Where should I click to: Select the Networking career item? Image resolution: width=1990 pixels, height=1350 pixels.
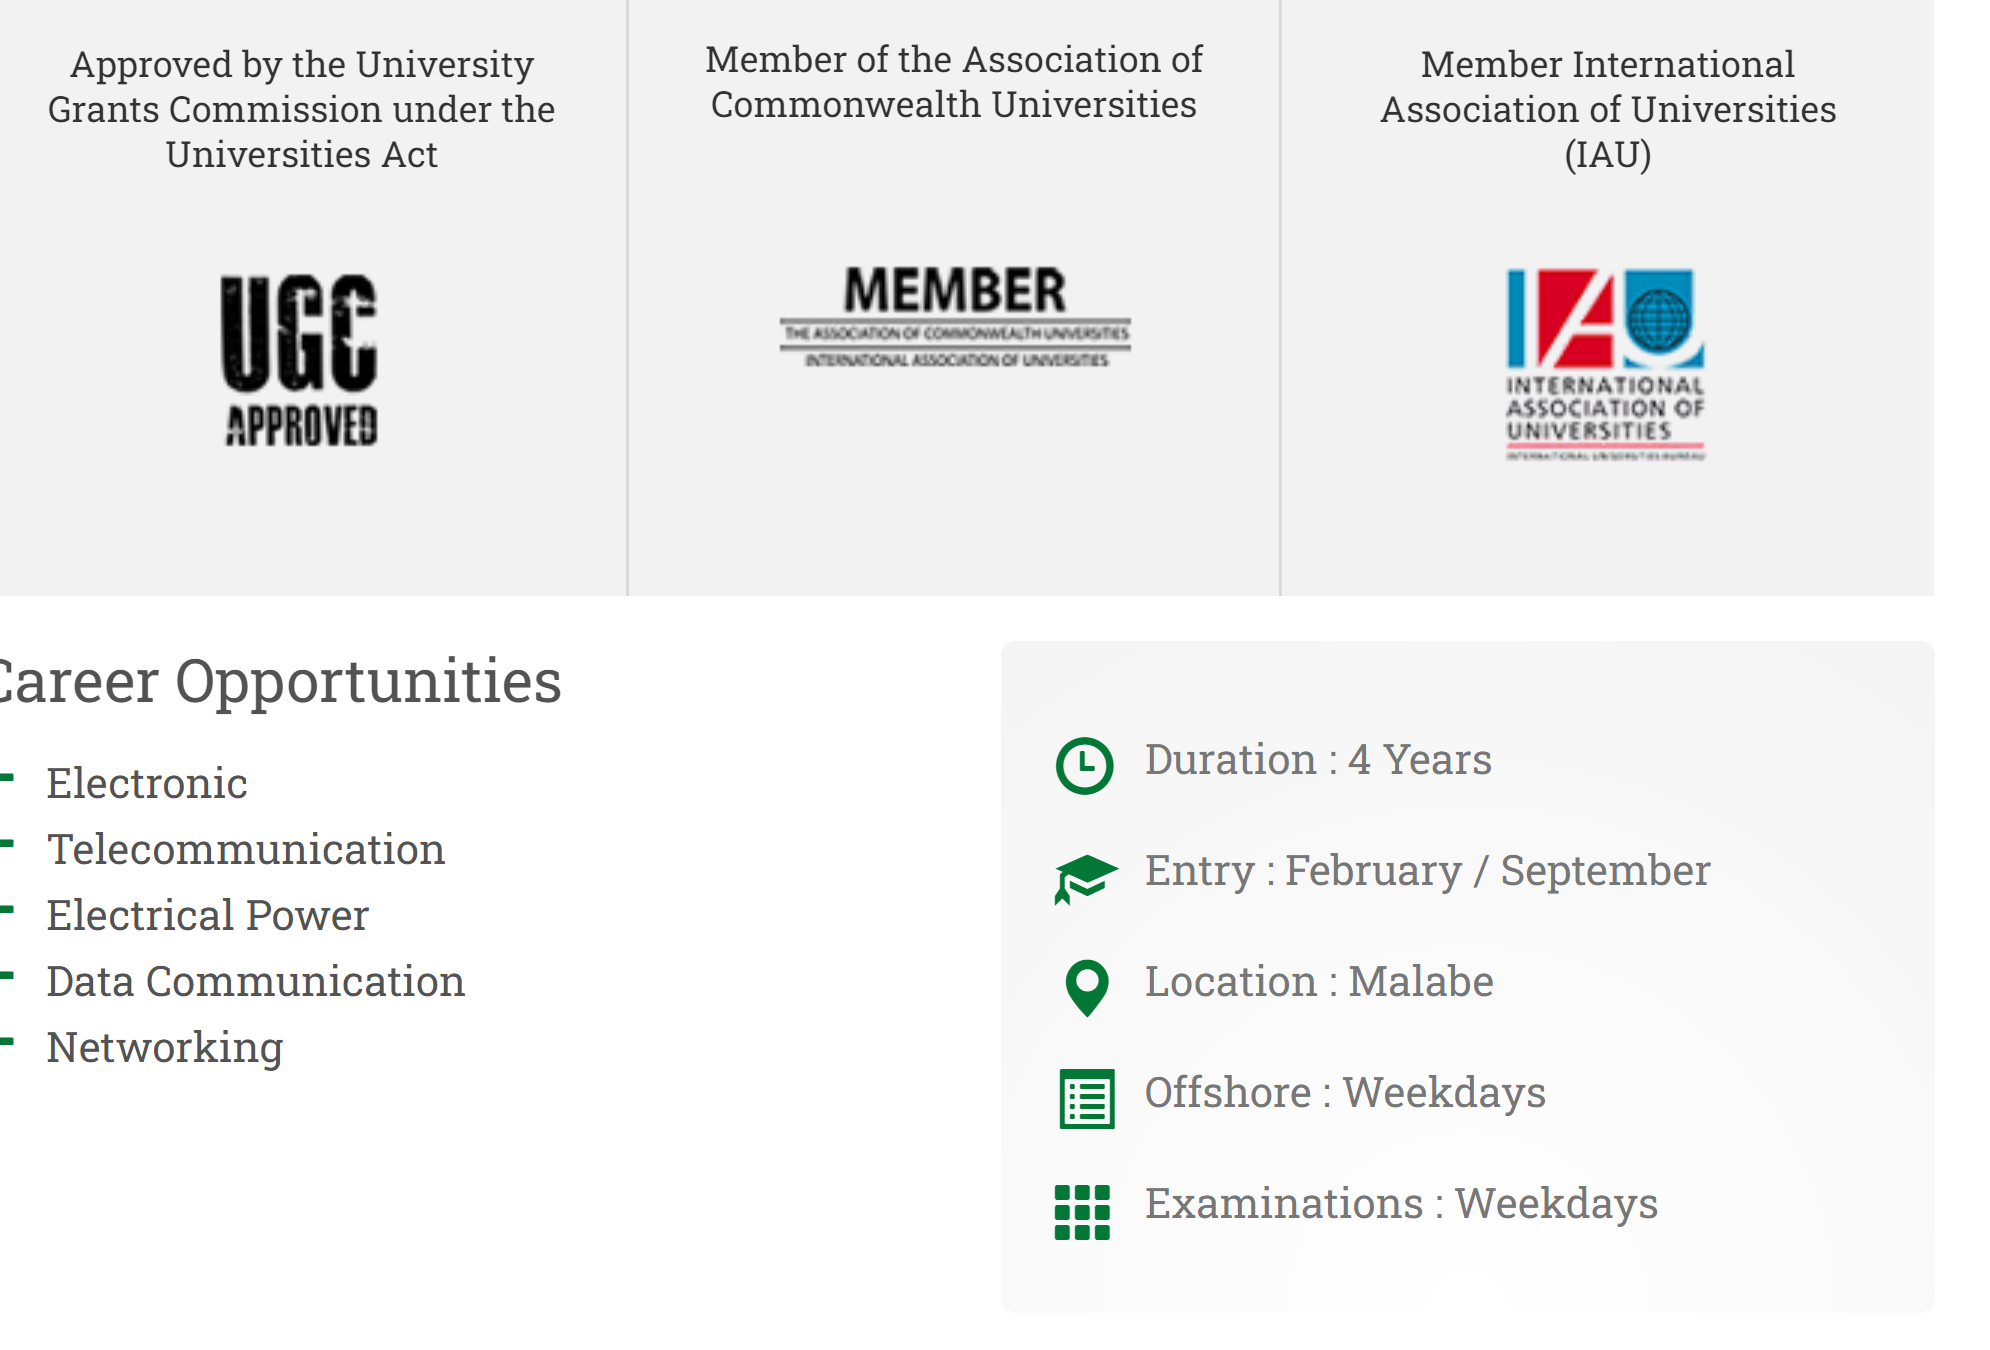pyautogui.click(x=165, y=1048)
